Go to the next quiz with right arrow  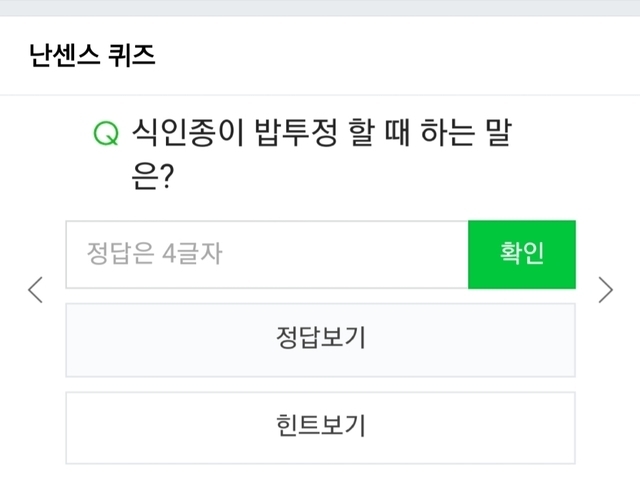[x=605, y=290]
